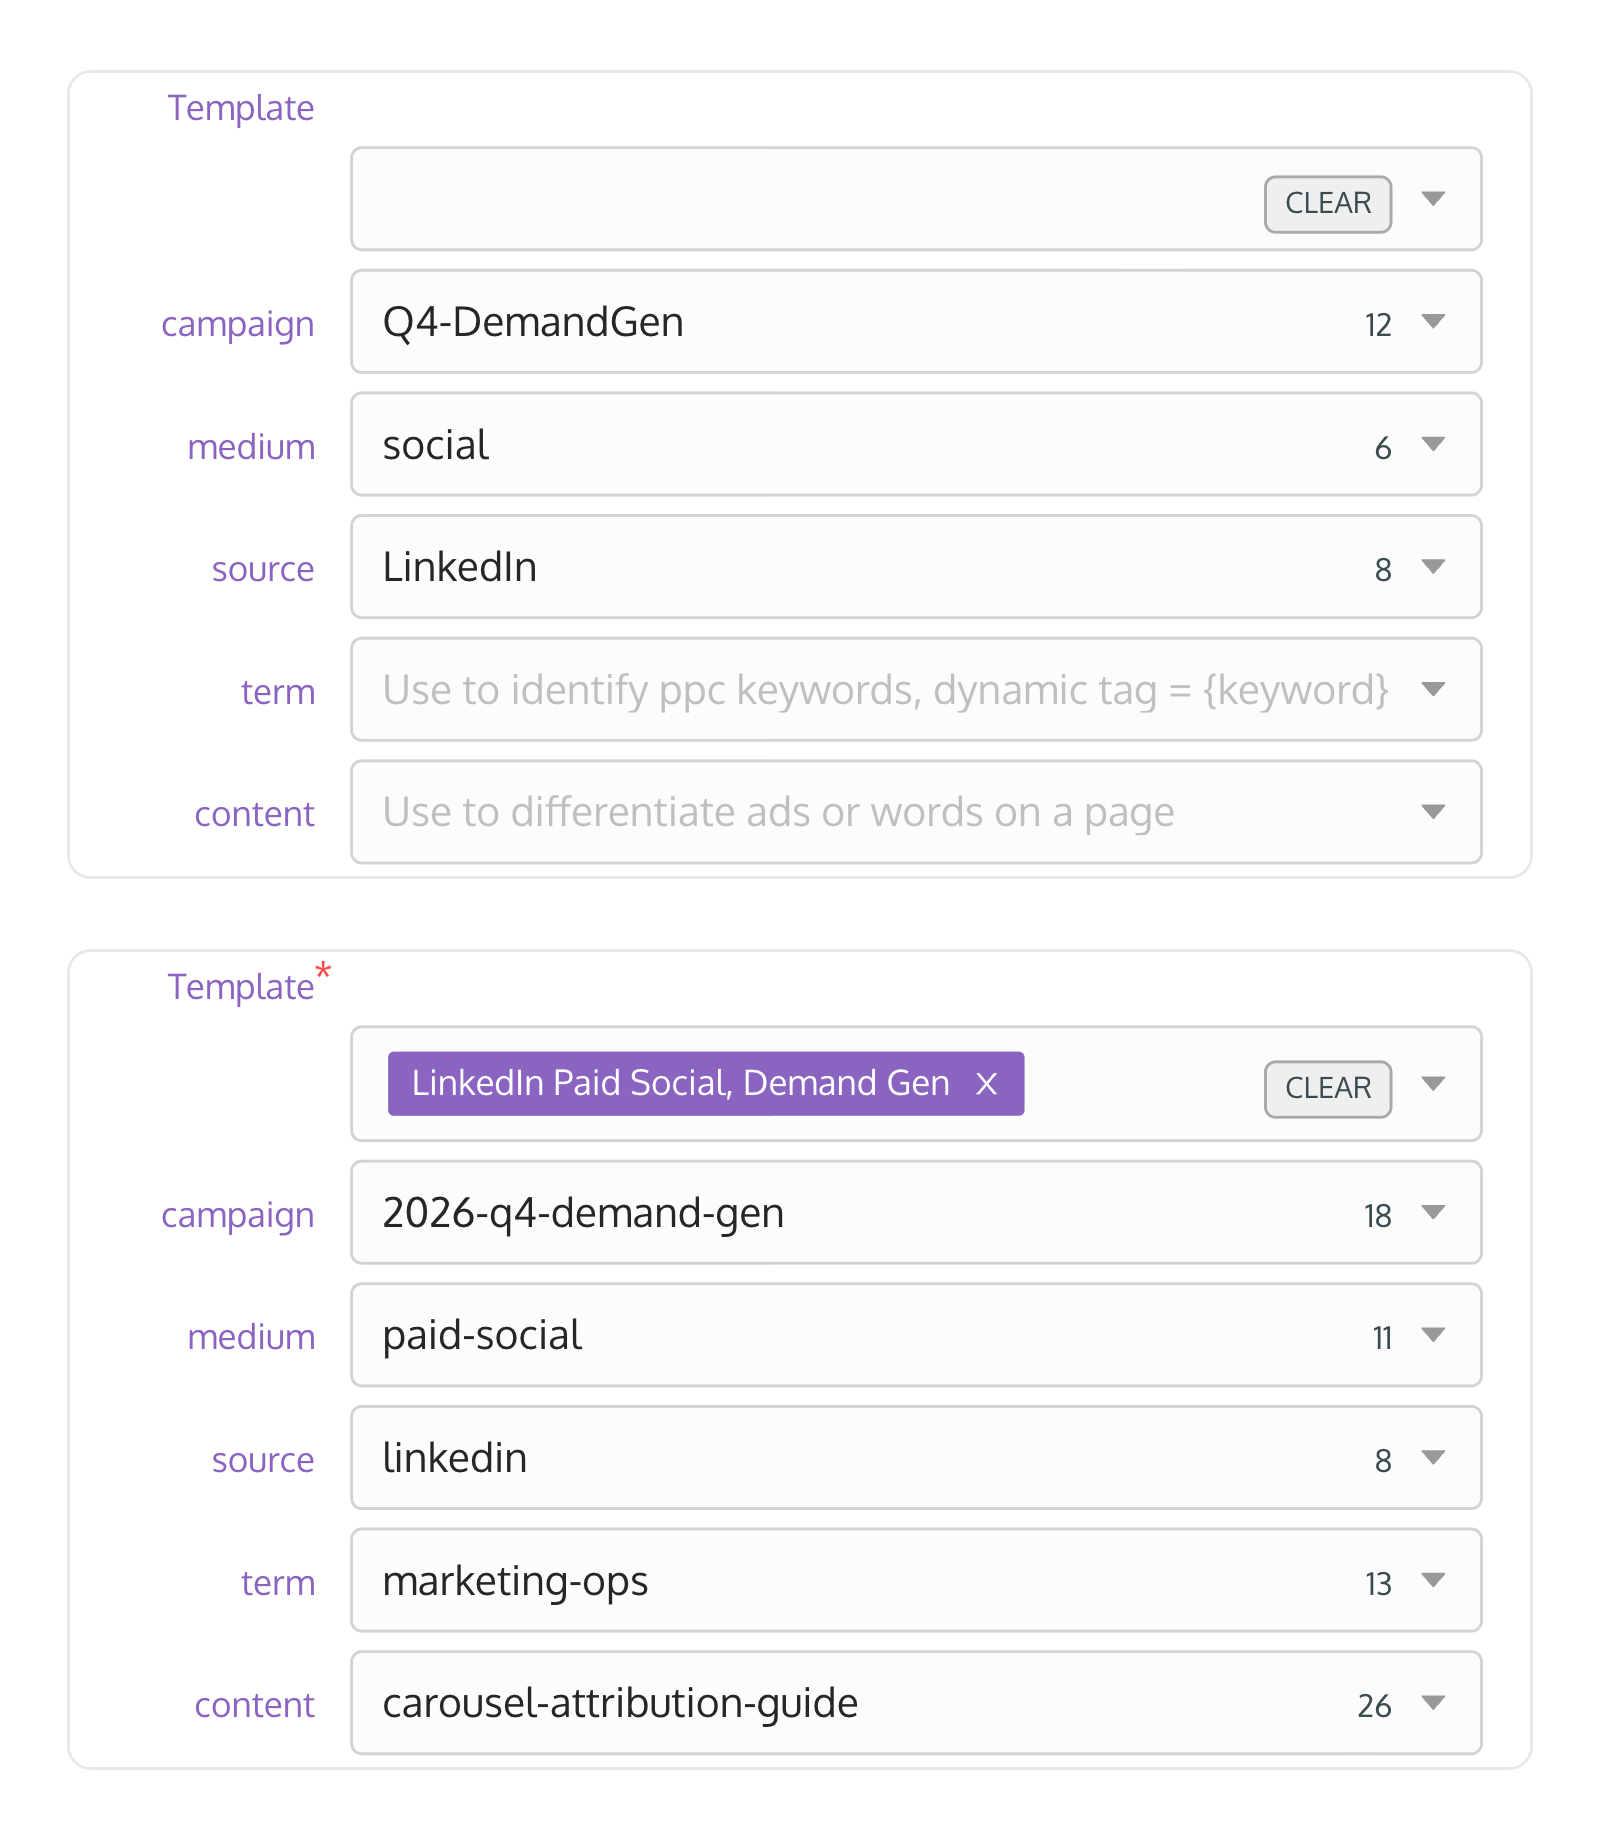The height and width of the screenshot is (1840, 1600).
Task: Expand the 2026-q4-demand-gen campaign dropdown
Action: (x=1433, y=1213)
